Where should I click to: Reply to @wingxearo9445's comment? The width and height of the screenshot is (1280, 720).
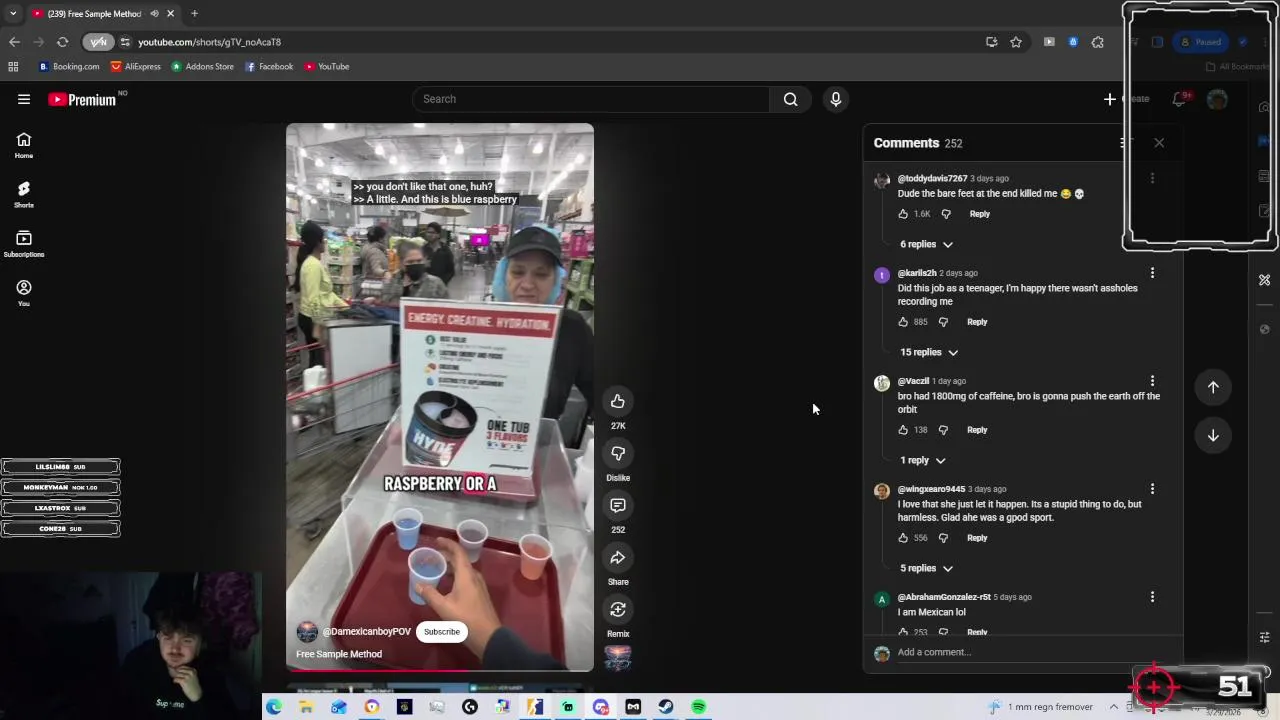977,538
